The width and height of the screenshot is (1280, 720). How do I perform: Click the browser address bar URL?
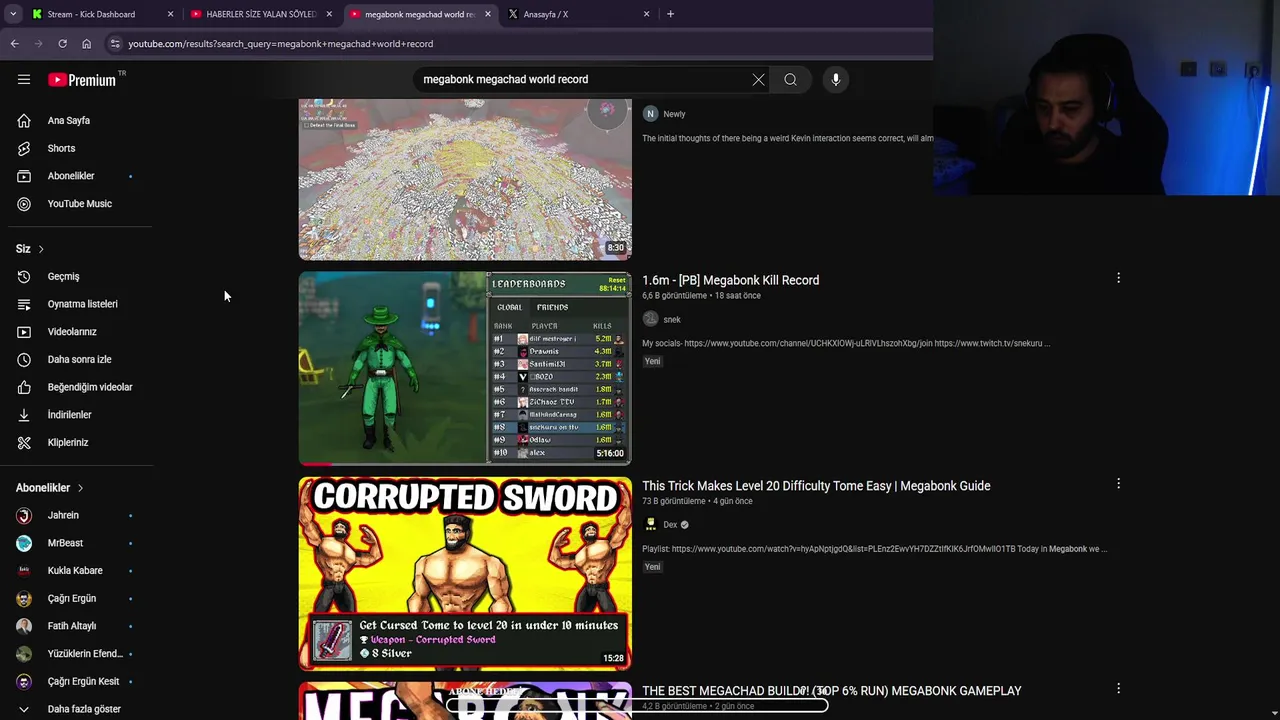(281, 44)
